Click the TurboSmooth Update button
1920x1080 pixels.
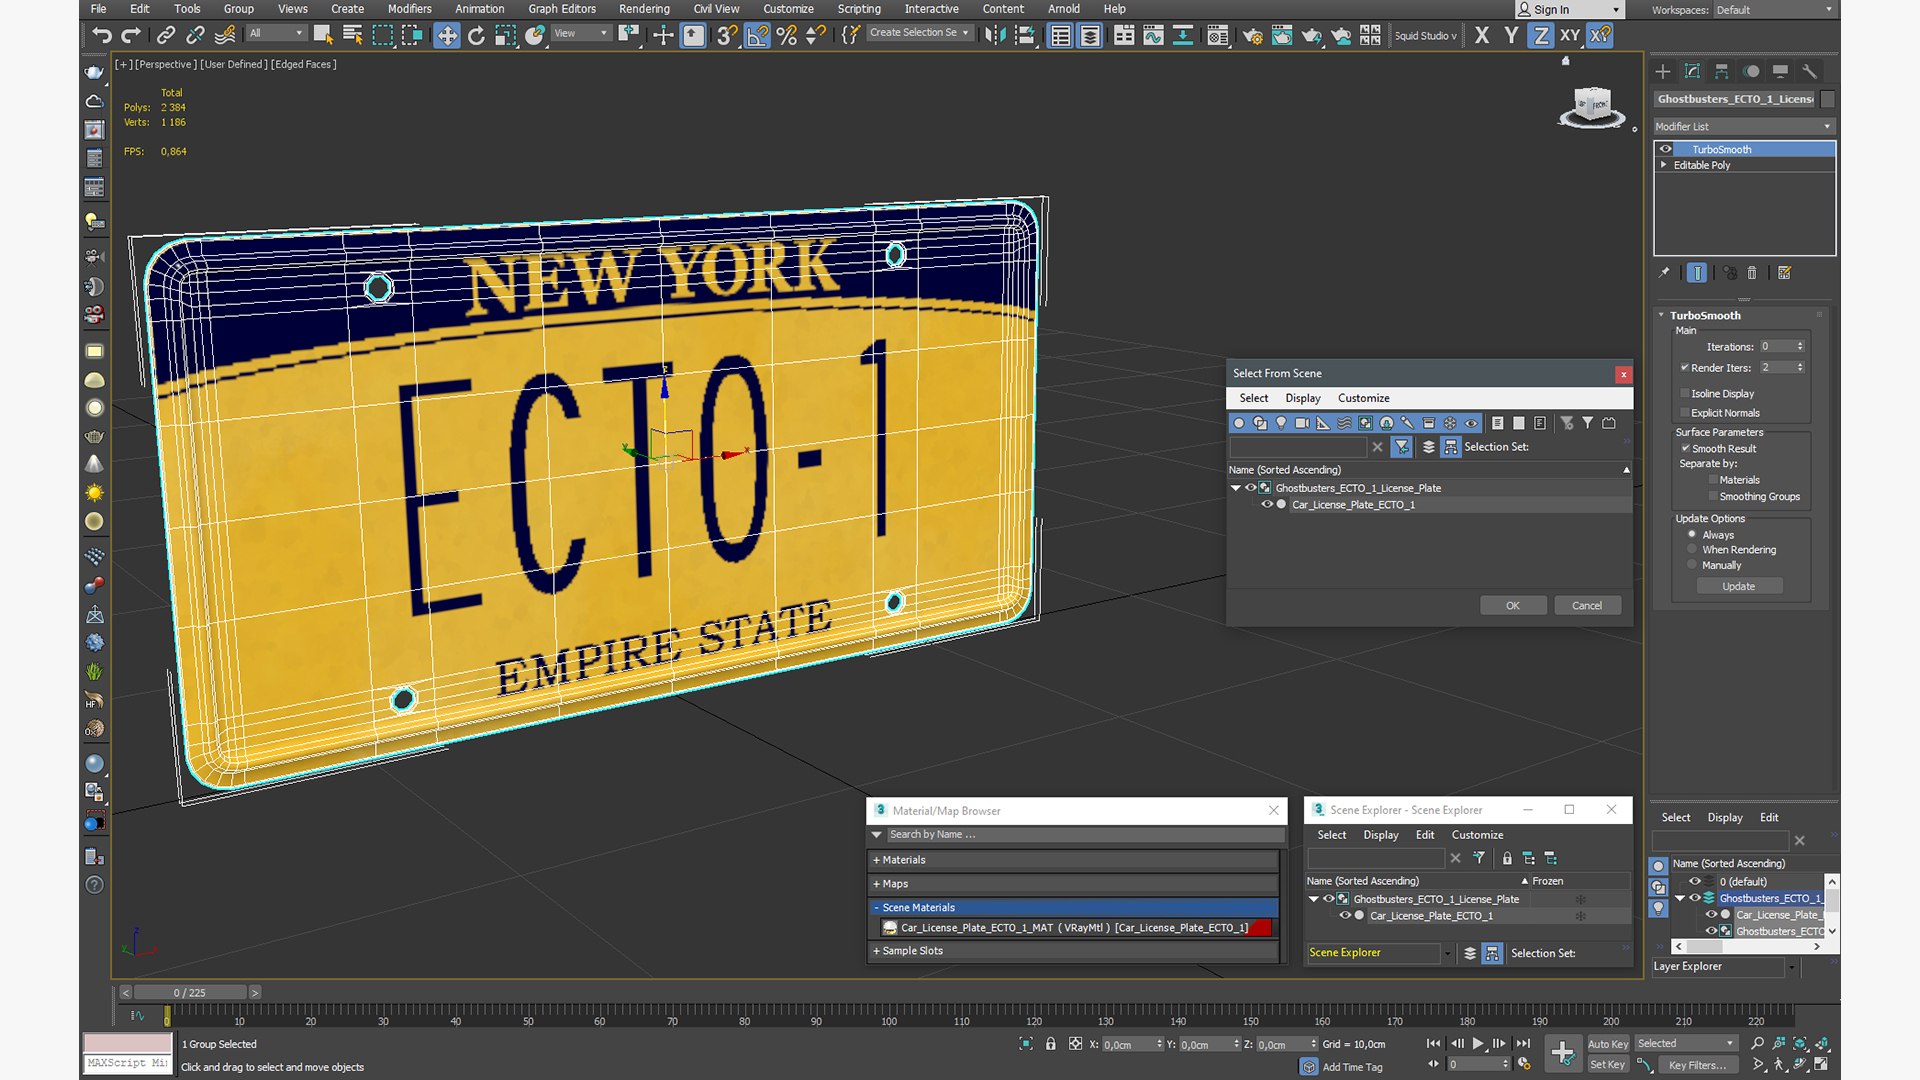coord(1739,587)
